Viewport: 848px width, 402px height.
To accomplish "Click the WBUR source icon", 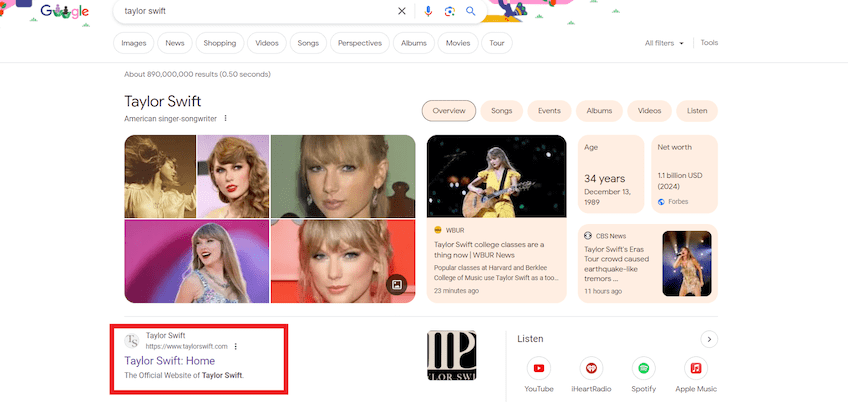I will tap(438, 230).
